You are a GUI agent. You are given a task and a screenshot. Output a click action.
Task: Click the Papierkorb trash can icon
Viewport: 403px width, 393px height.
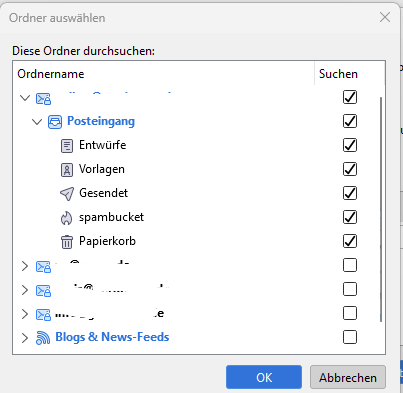click(x=67, y=242)
